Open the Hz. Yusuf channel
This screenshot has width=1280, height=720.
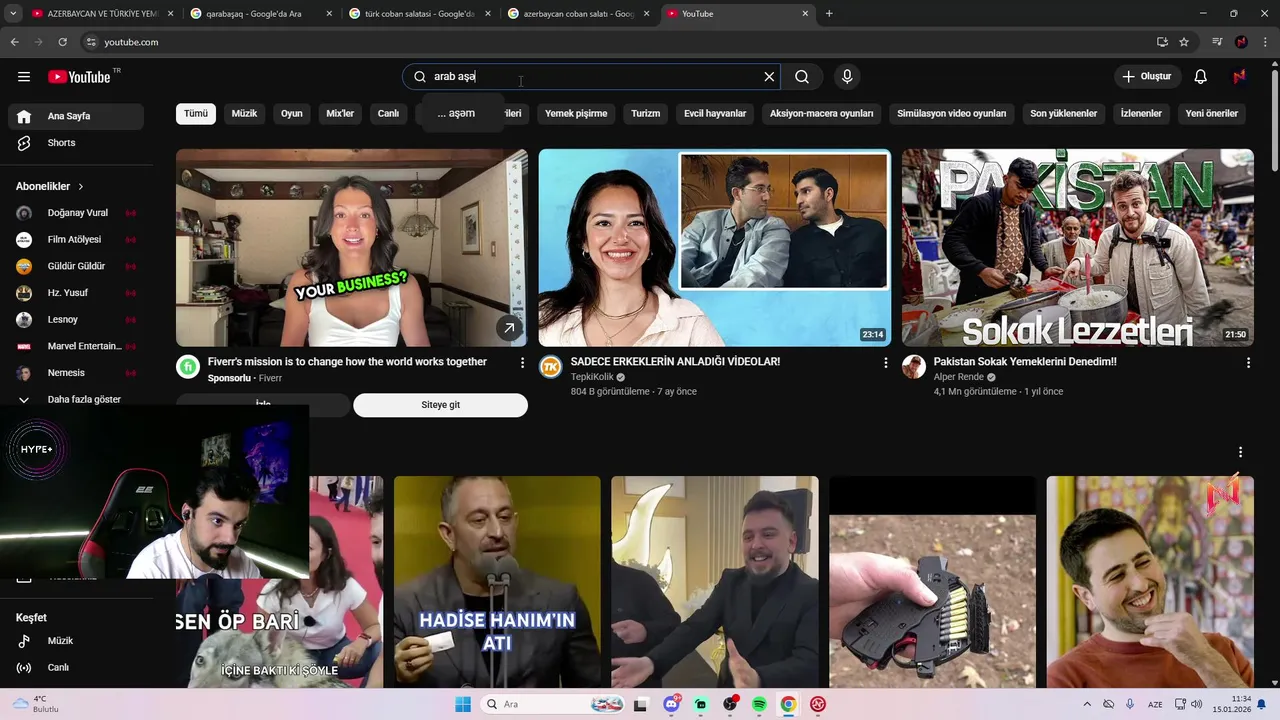pos(76,293)
